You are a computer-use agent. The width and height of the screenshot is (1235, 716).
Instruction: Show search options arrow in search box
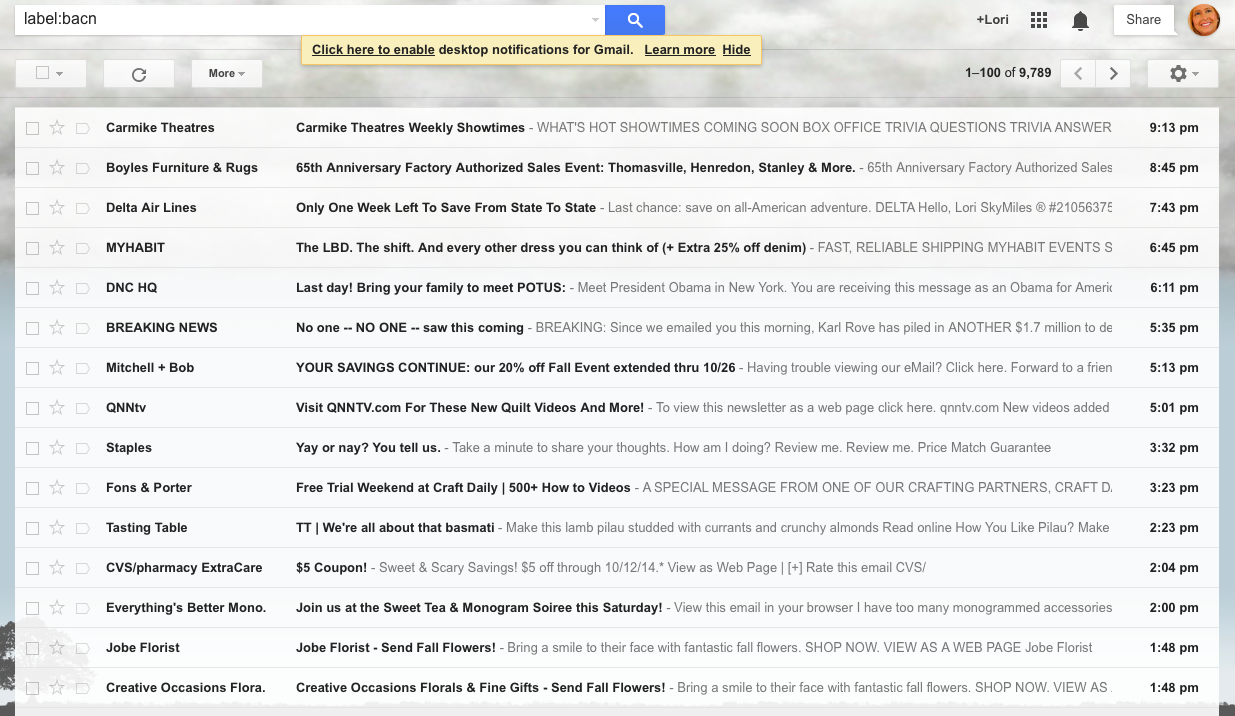tap(595, 19)
